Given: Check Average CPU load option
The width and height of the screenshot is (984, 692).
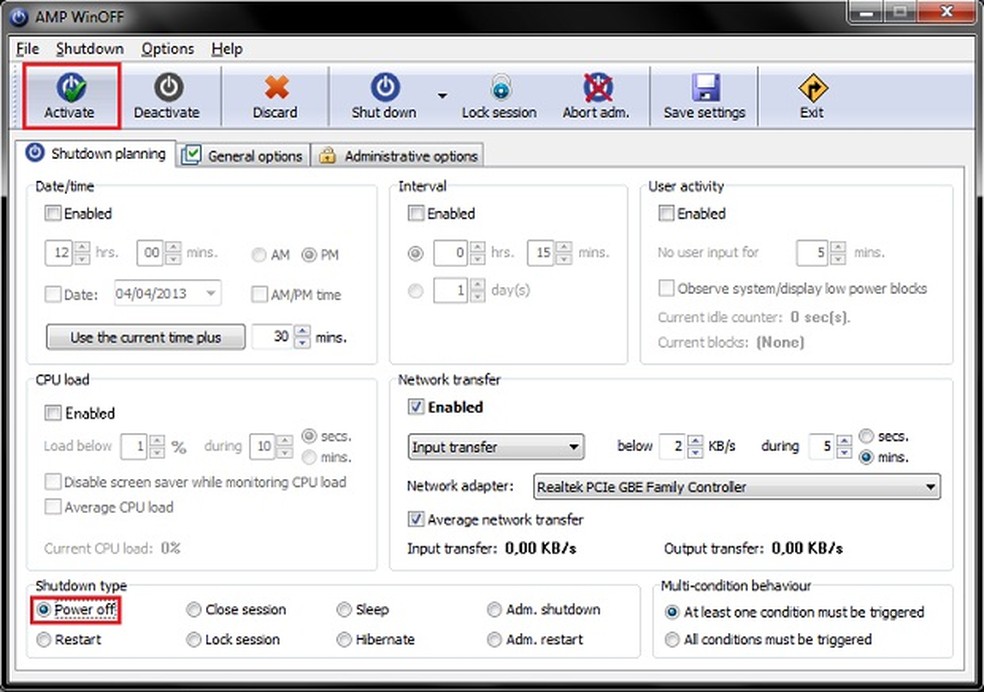Looking at the screenshot, I should pyautogui.click(x=53, y=507).
